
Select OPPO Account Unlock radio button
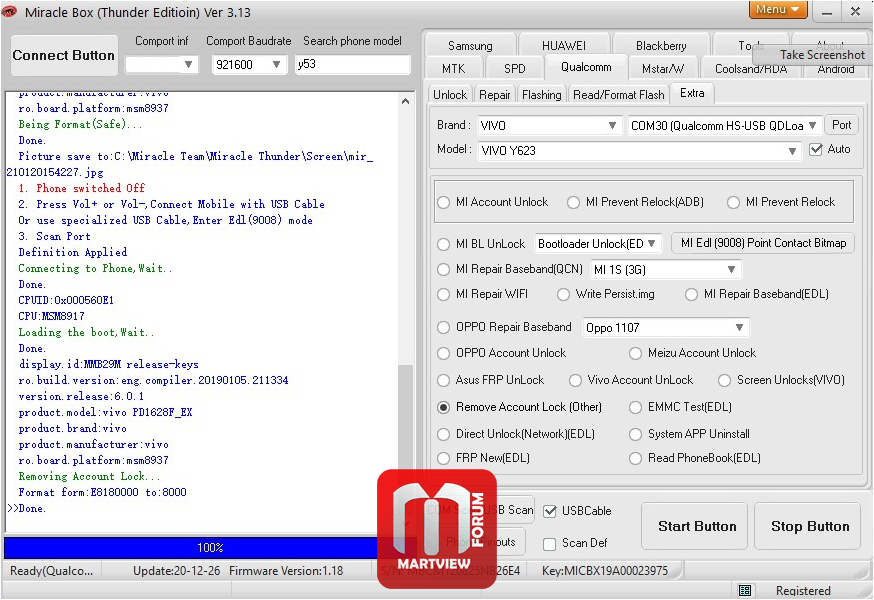tap(444, 354)
